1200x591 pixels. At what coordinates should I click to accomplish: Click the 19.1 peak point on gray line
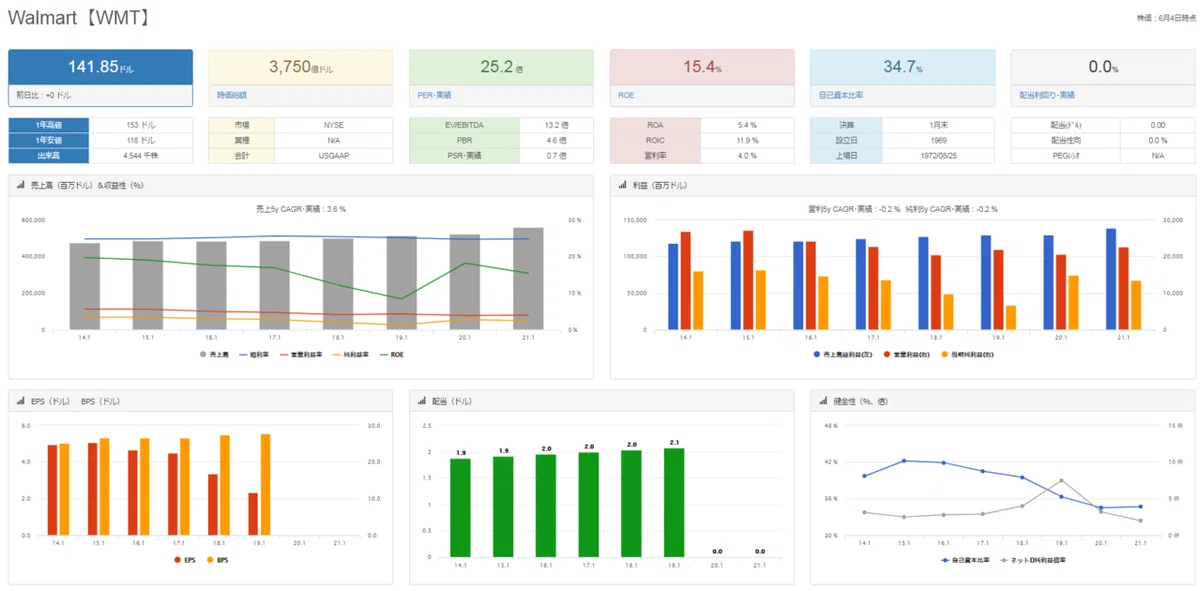click(x=1061, y=481)
